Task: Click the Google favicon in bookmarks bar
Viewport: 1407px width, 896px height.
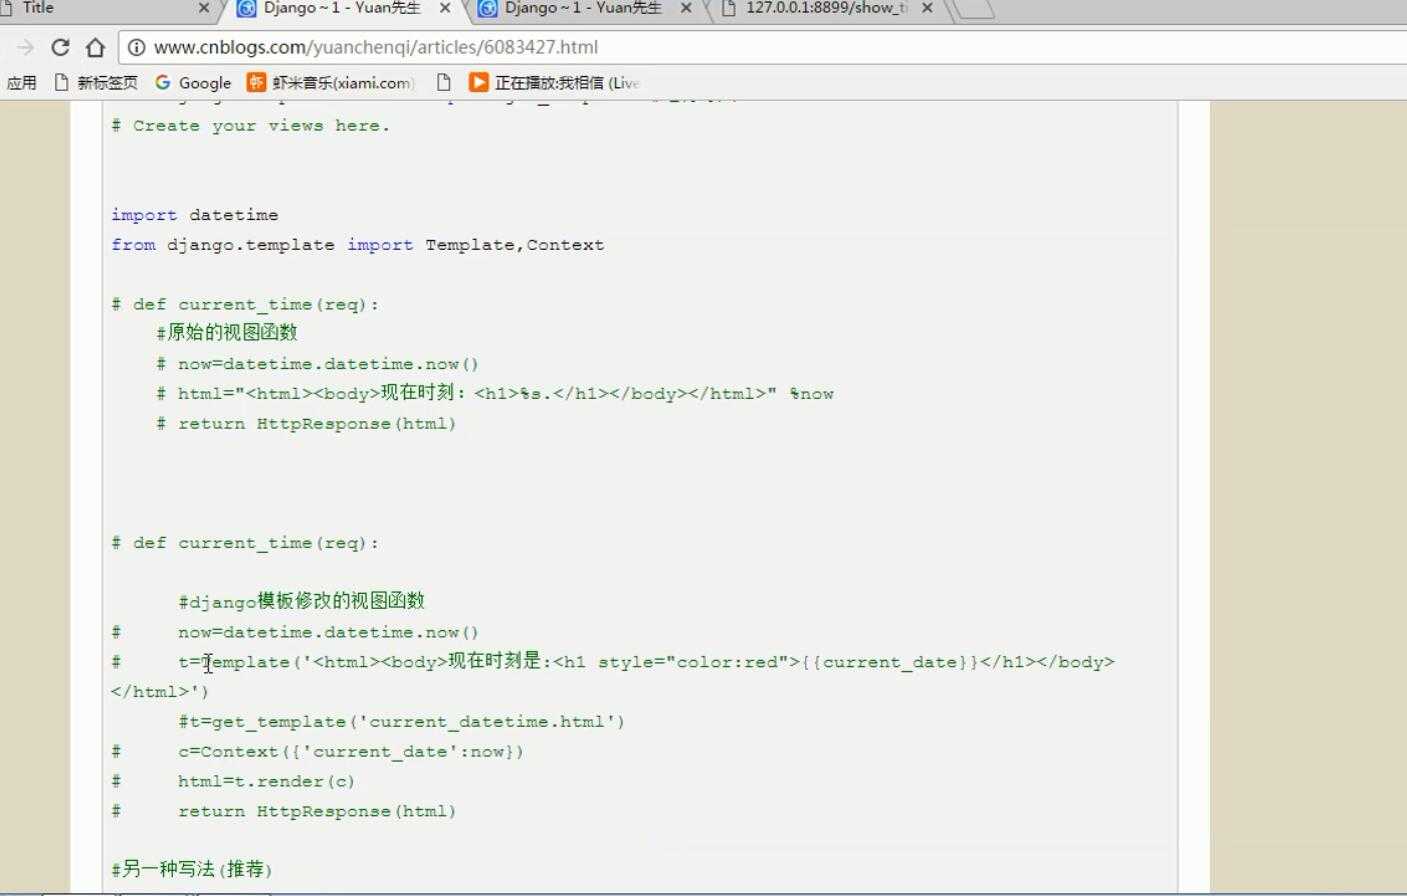Action: point(163,83)
